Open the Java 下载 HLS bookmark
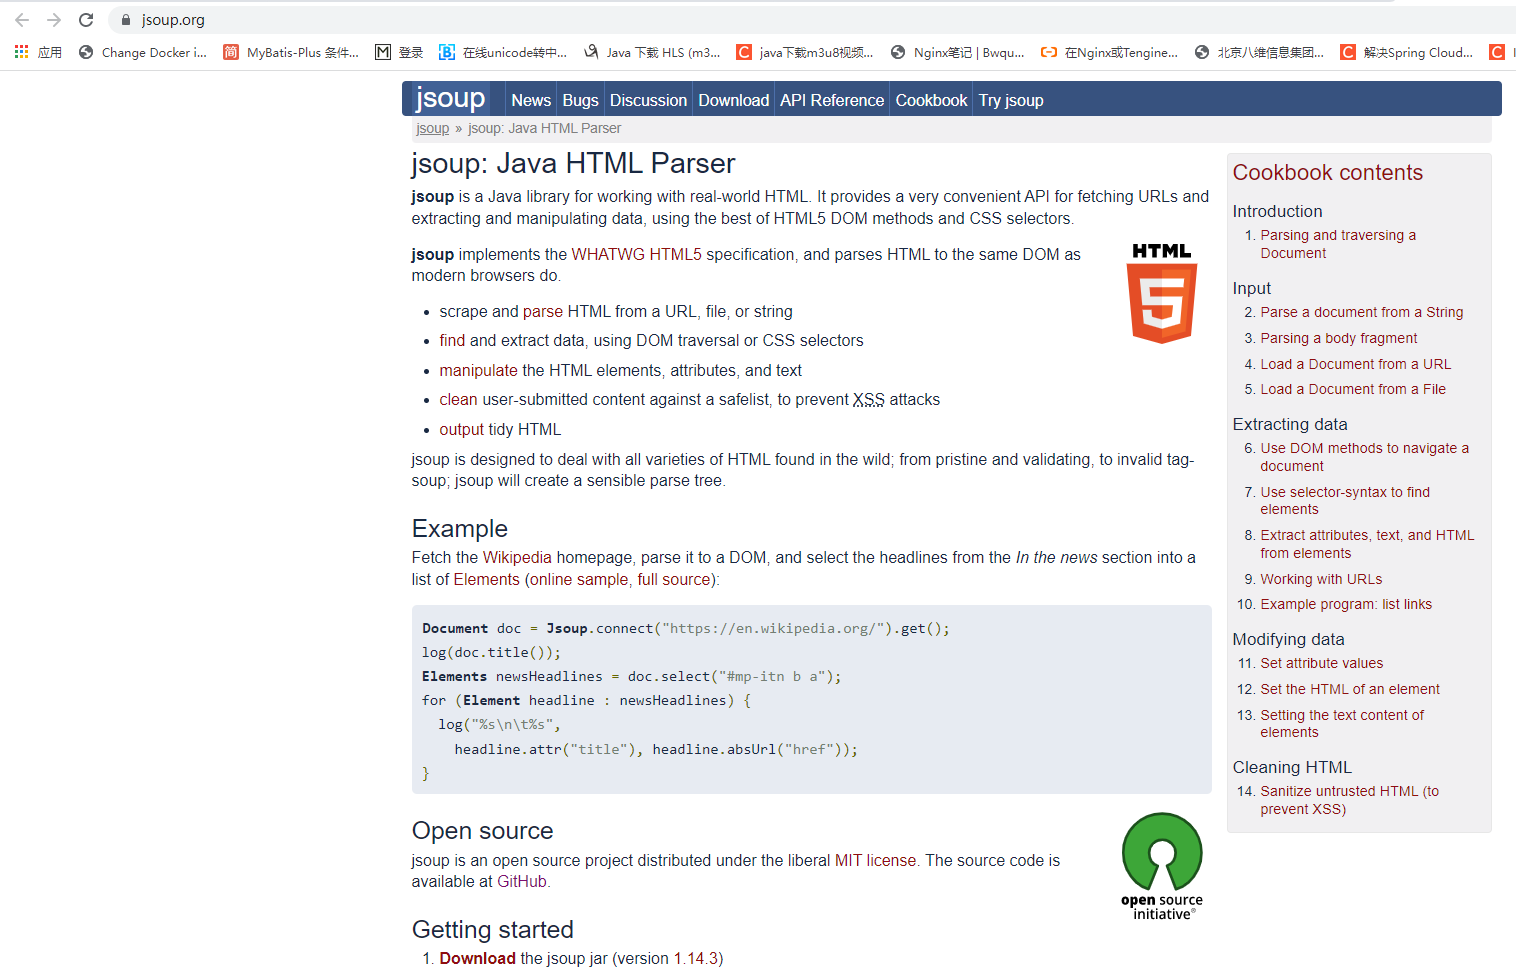 (x=652, y=52)
